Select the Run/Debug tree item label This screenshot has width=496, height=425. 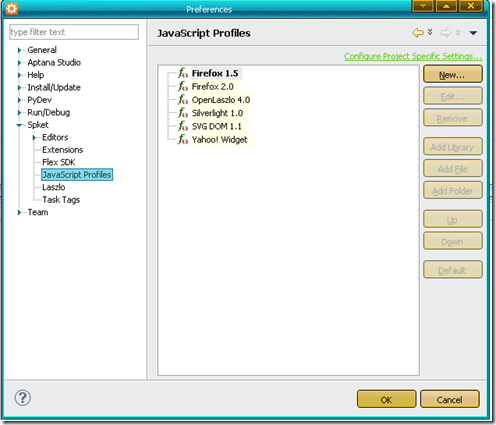point(49,112)
